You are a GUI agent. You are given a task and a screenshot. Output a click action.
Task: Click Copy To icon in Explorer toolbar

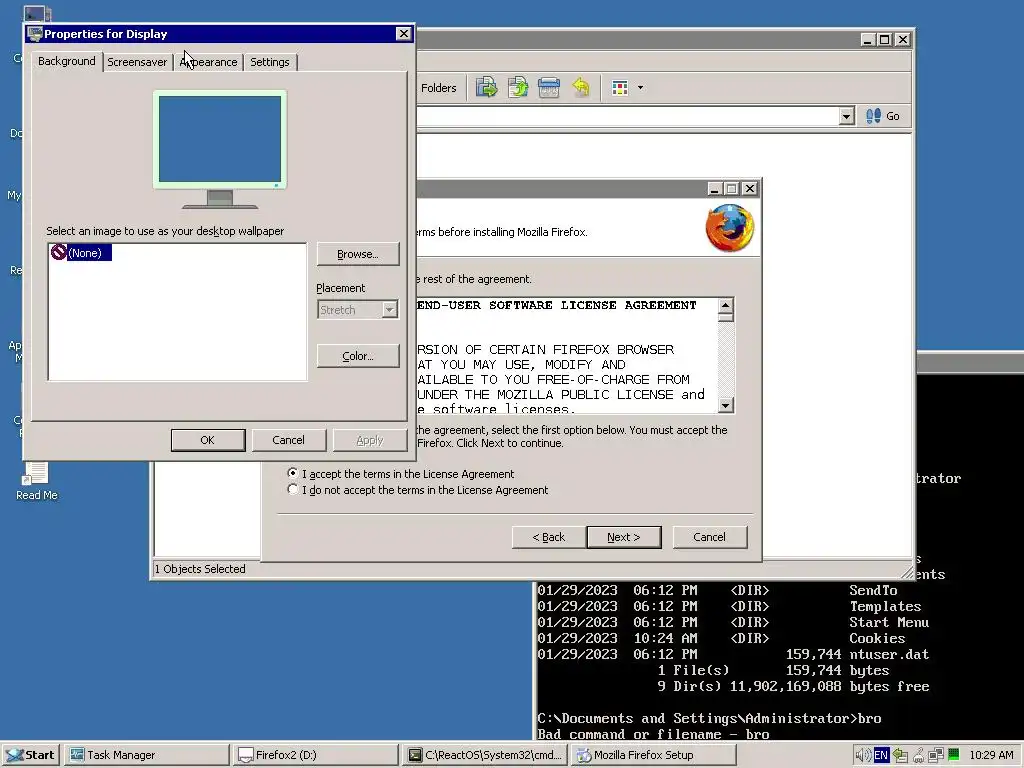pyautogui.click(x=518, y=87)
